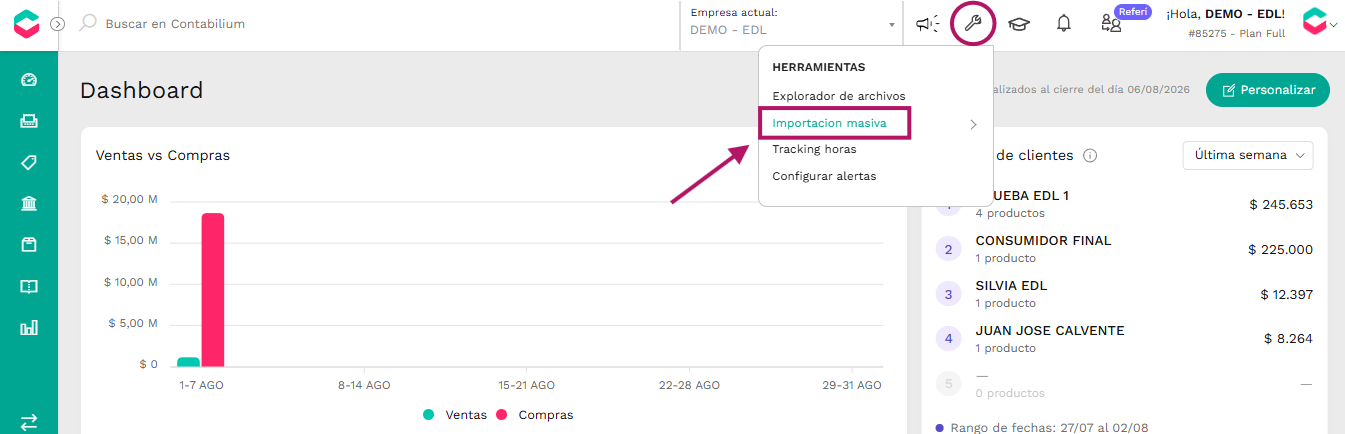Open the price tag sidebar icon
The width and height of the screenshot is (1345, 434).
pos(29,162)
